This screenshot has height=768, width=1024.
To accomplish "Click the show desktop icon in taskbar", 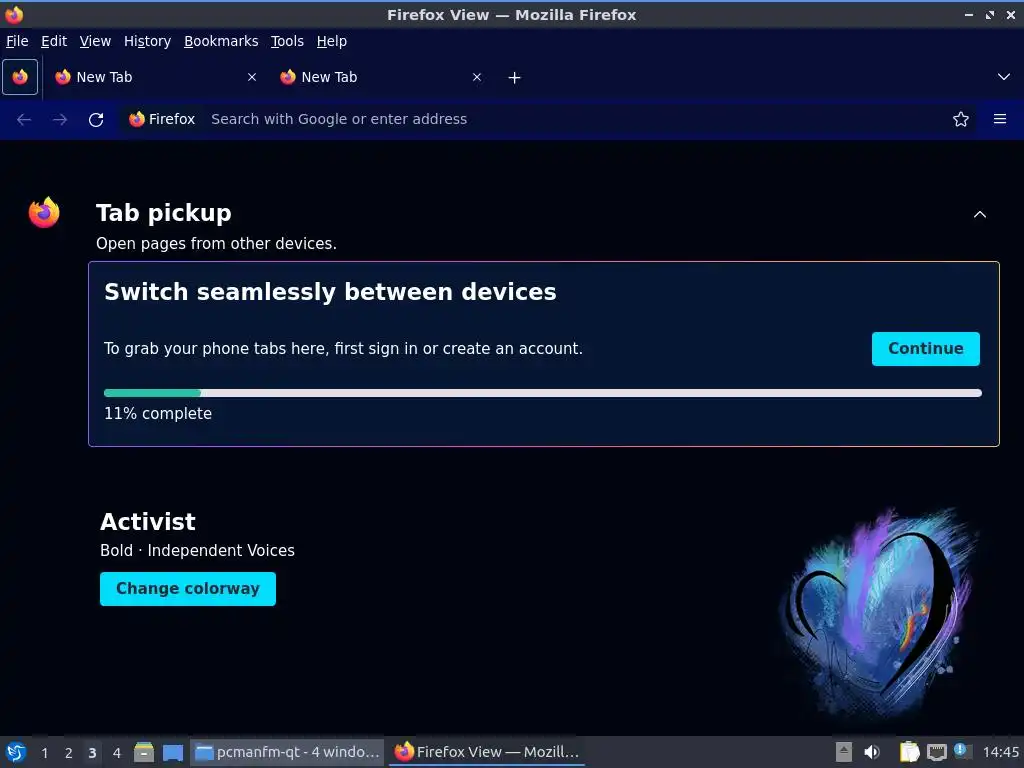I will (x=173, y=752).
